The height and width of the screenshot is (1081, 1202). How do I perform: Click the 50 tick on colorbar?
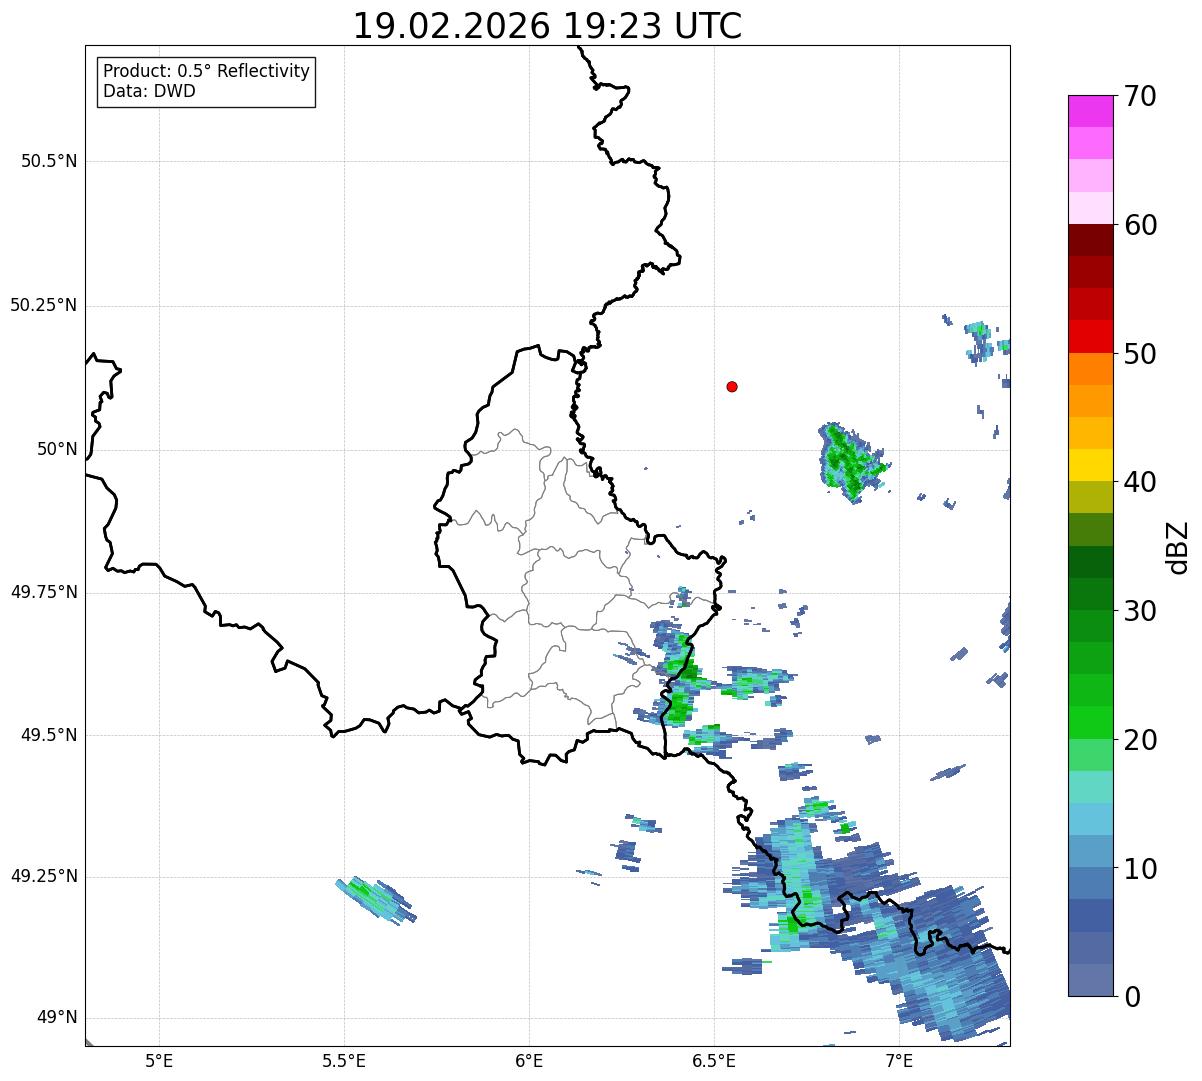(x=1140, y=354)
